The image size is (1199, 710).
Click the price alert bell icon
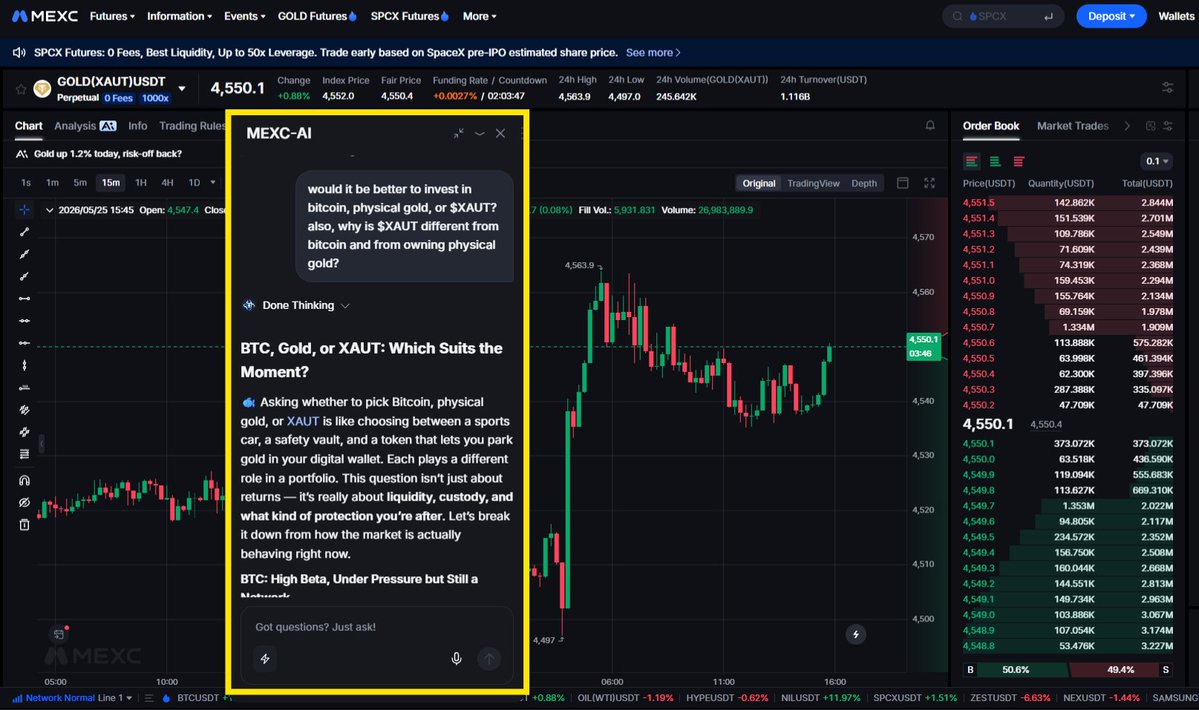tap(930, 125)
